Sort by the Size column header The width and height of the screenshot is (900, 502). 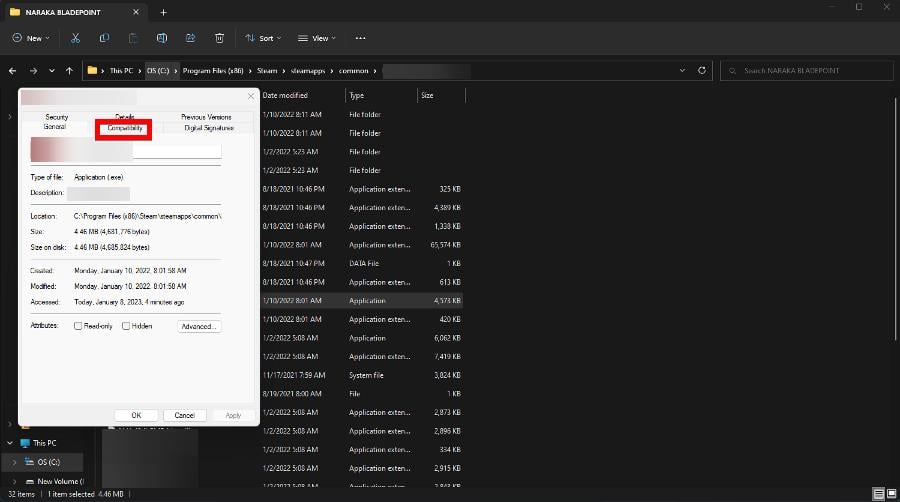(428, 95)
